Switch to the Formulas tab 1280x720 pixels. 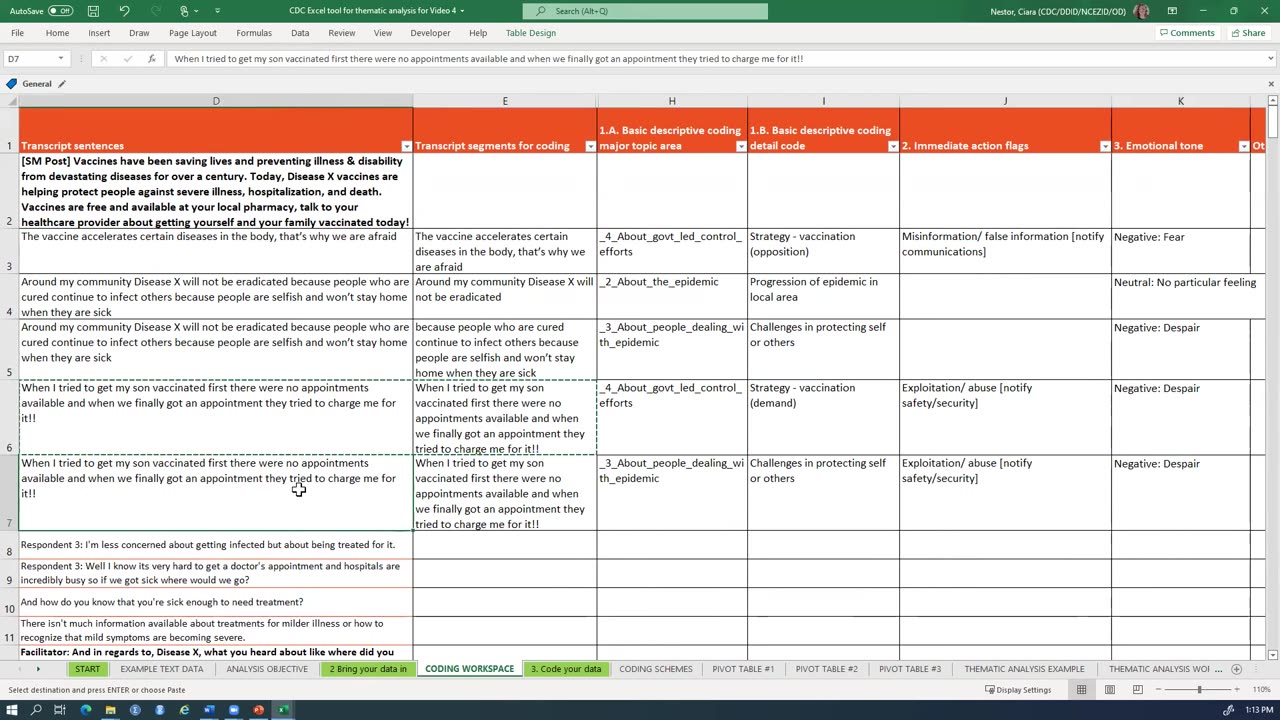pos(254,33)
